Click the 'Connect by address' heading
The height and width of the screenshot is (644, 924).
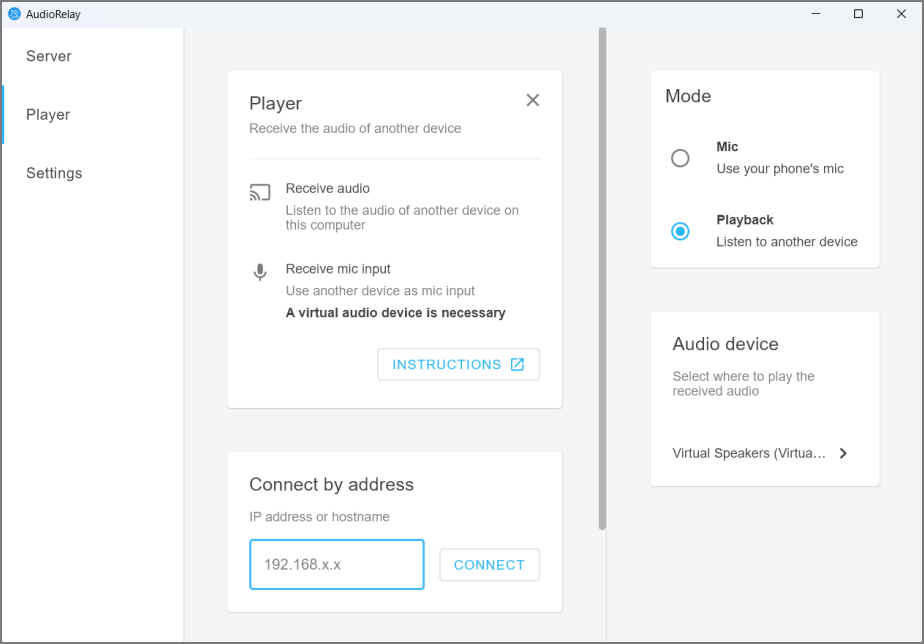click(x=331, y=484)
